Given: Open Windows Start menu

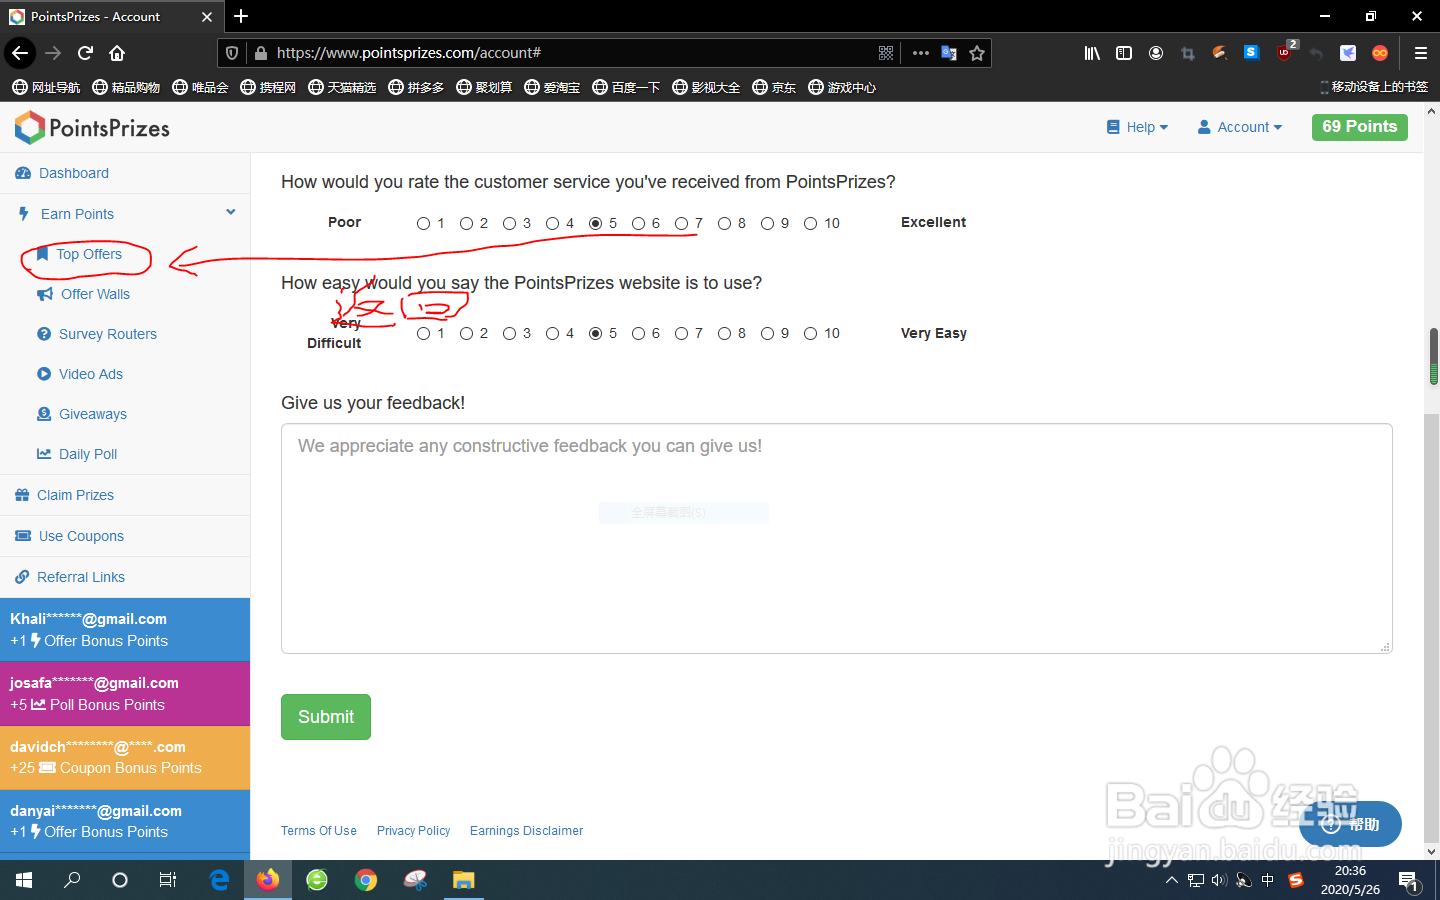Looking at the screenshot, I should pyautogui.click(x=24, y=880).
